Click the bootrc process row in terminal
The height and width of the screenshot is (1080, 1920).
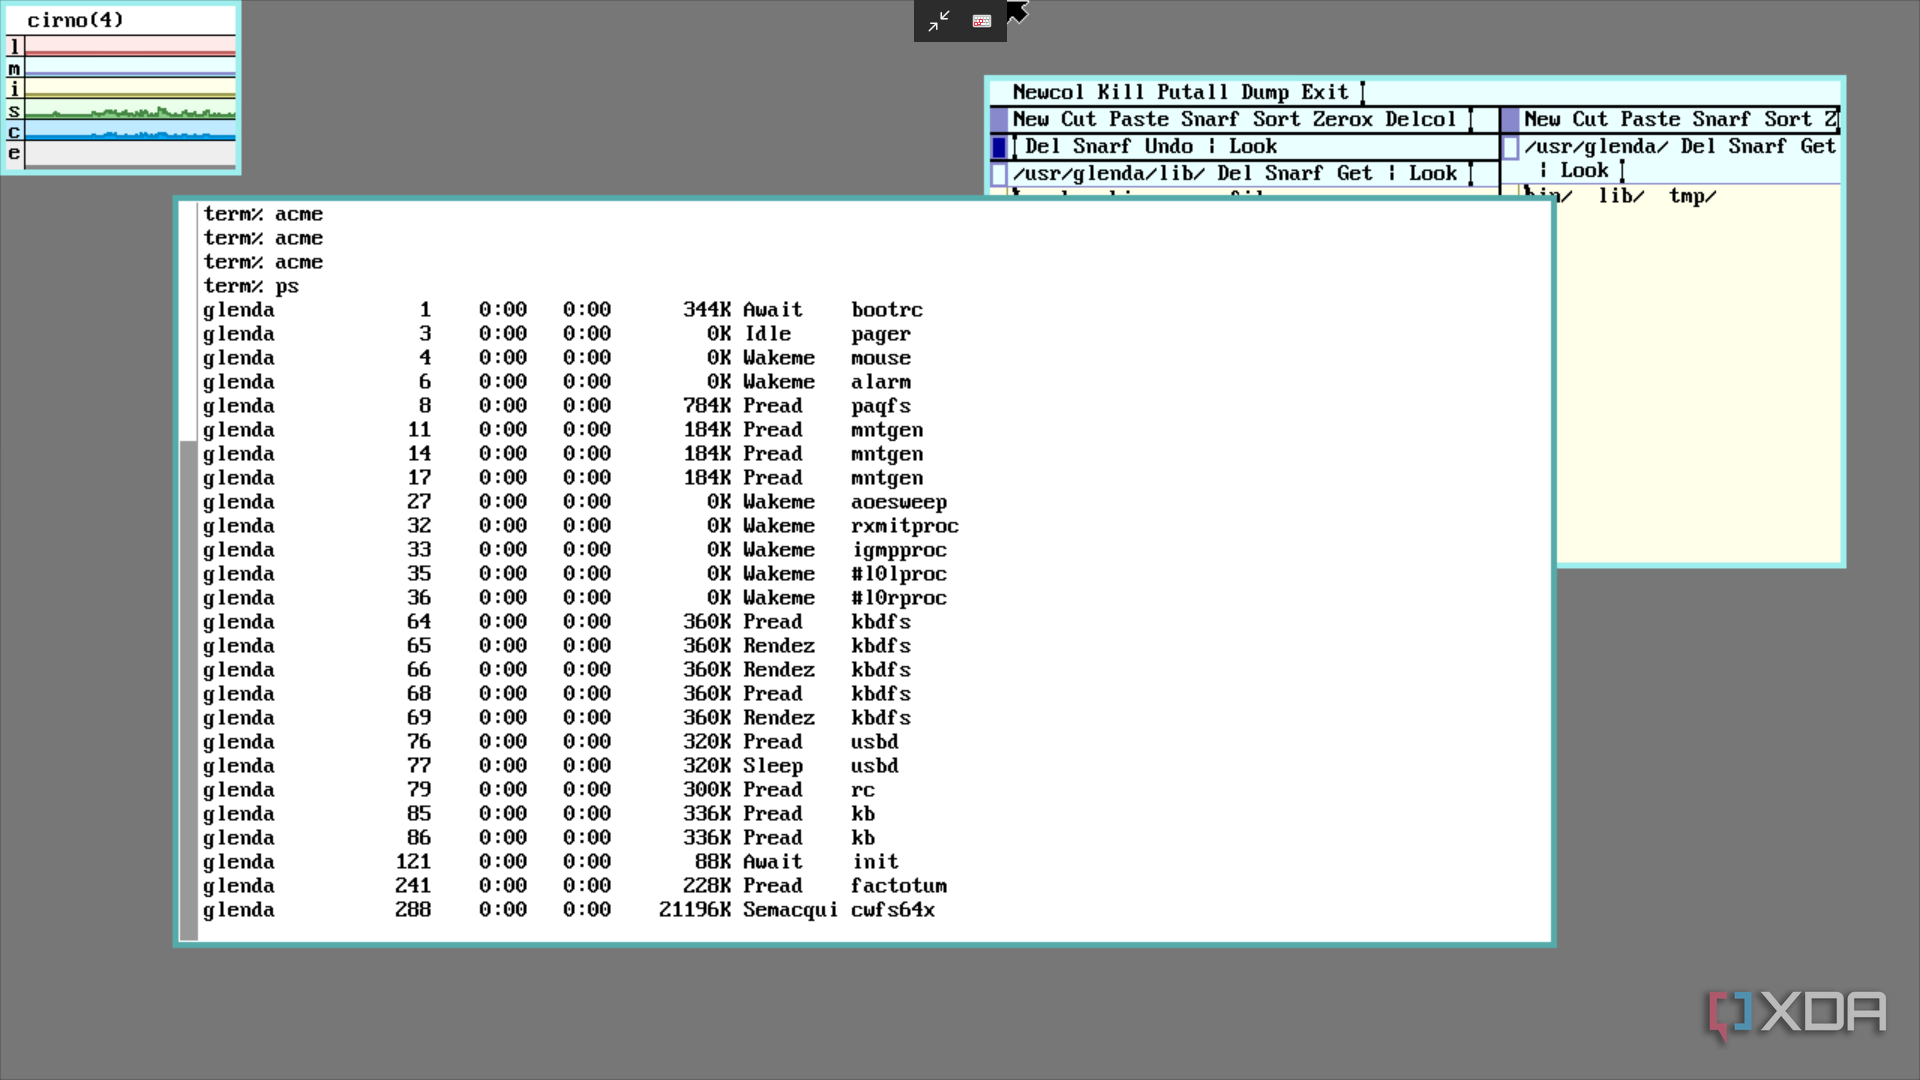pyautogui.click(x=563, y=310)
